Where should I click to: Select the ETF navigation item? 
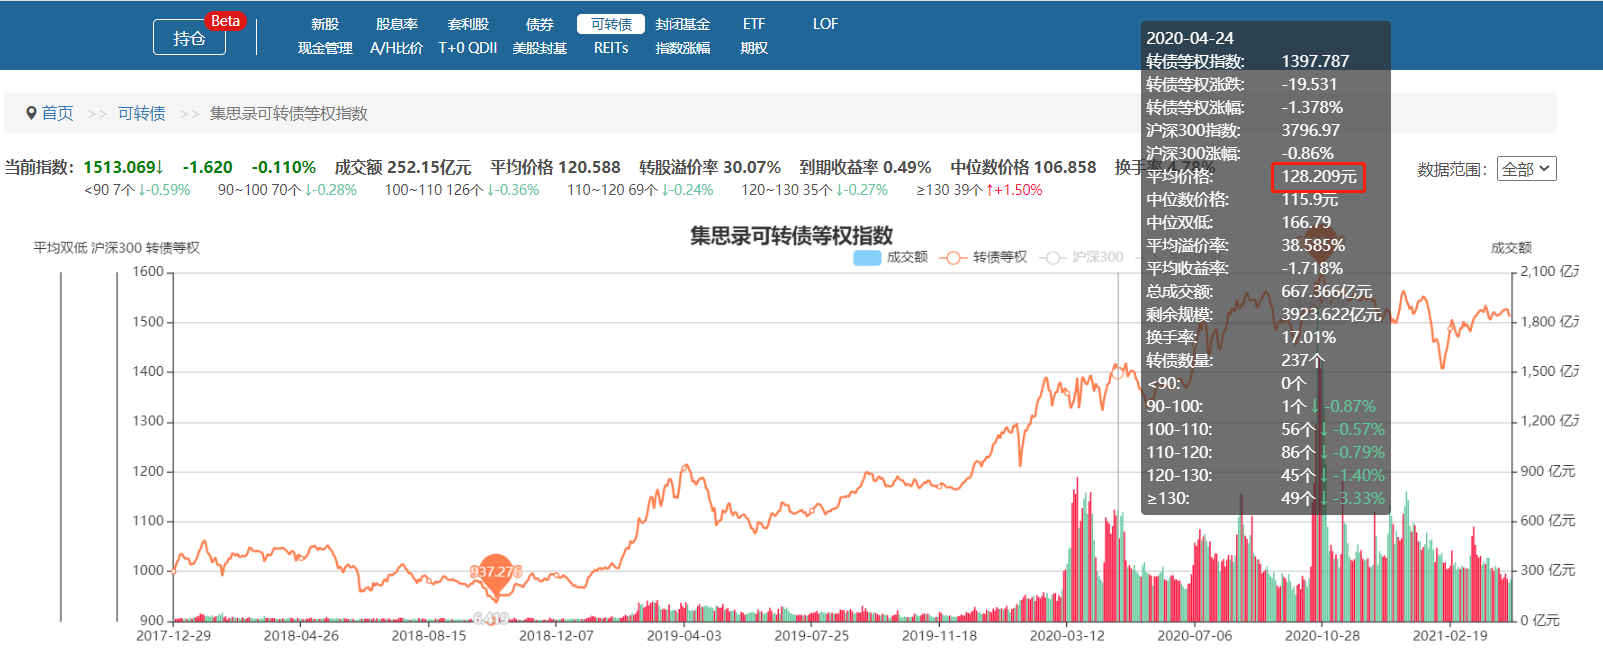coord(754,24)
